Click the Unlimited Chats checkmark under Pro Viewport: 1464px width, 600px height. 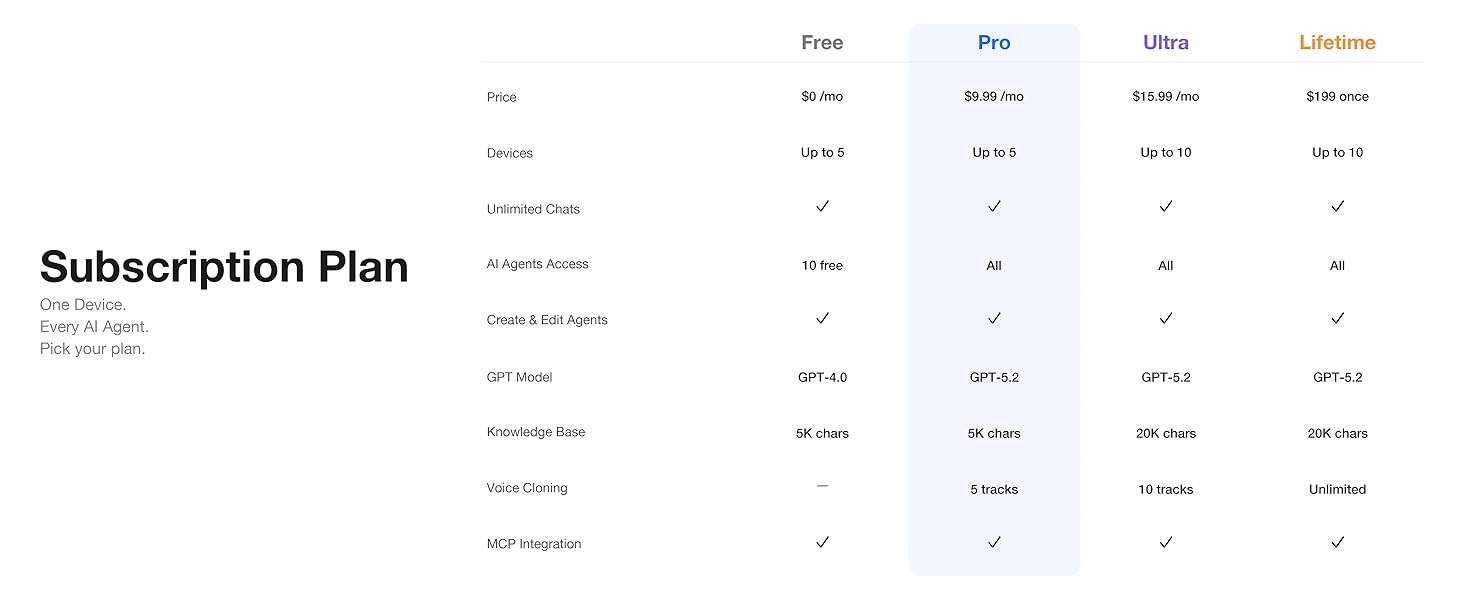click(994, 207)
